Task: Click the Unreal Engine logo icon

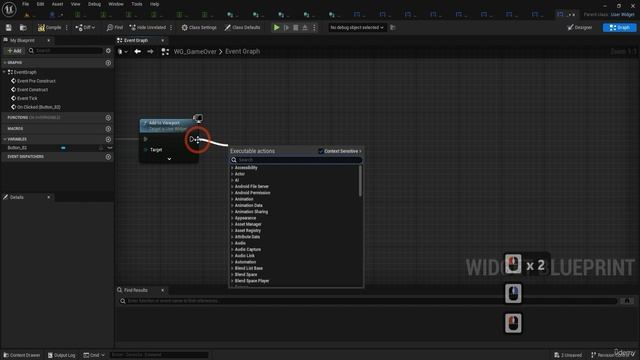Action: pyautogui.click(x=9, y=9)
